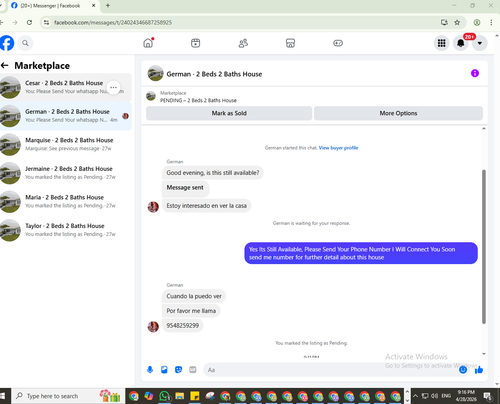The height and width of the screenshot is (404, 500).
Task: Open options menu for Cesar conversation
Action: (x=113, y=87)
